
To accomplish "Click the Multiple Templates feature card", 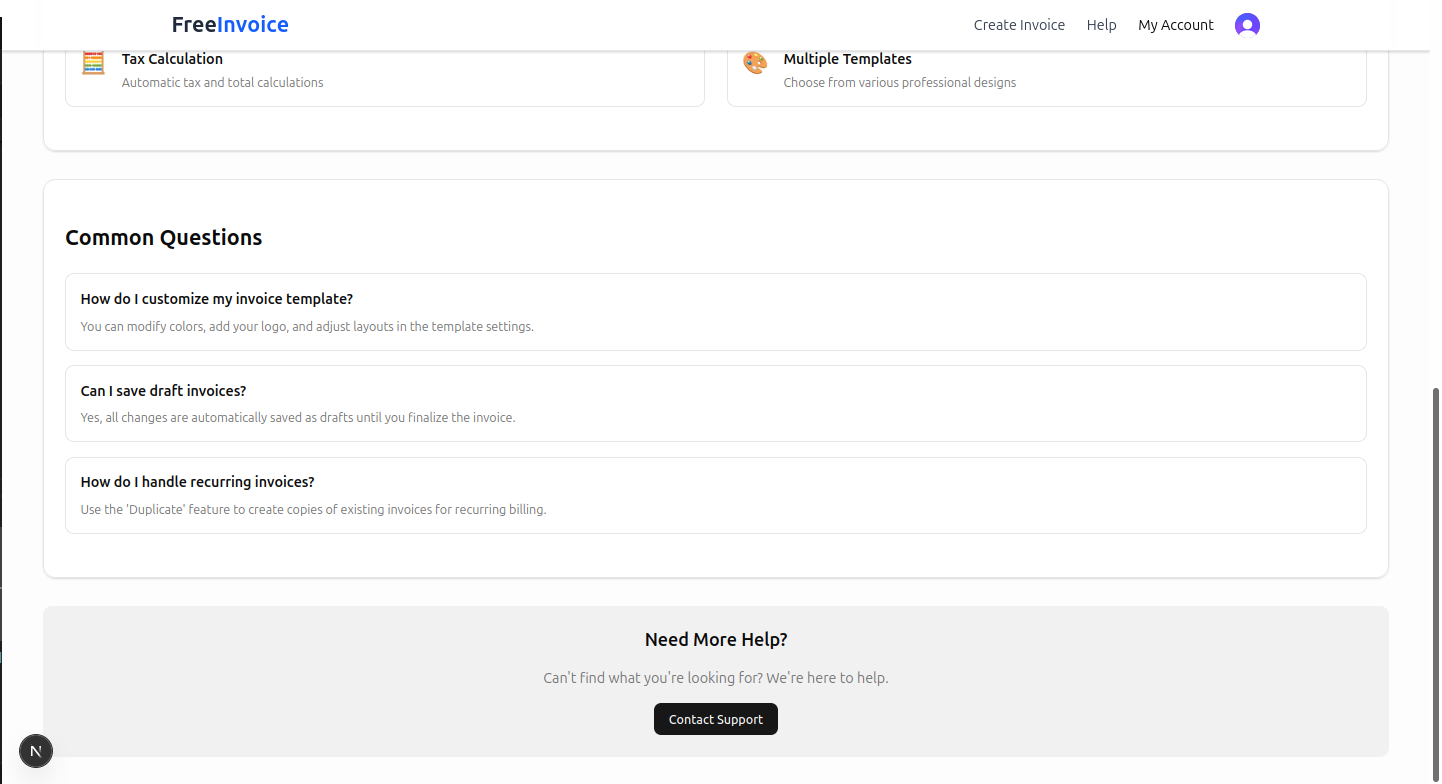I will pyautogui.click(x=1046, y=70).
